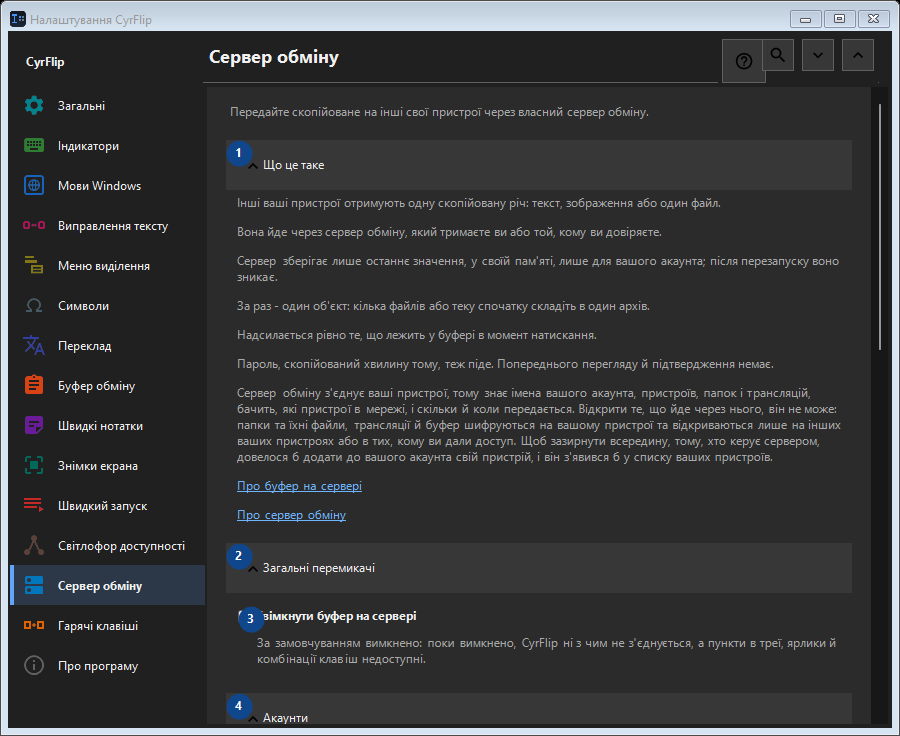Click the paragraph starting Вона йде через сервер
This screenshot has width=900, height=736.
449,232
